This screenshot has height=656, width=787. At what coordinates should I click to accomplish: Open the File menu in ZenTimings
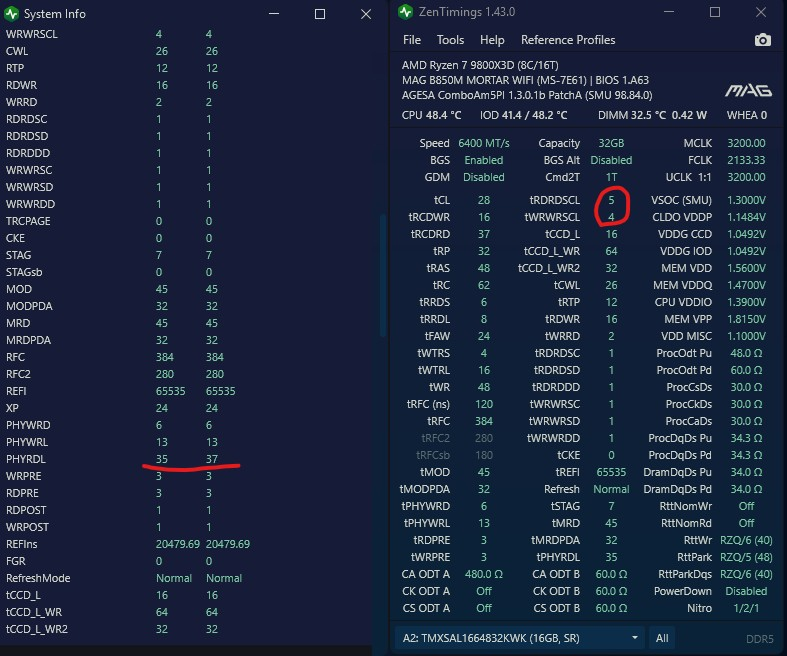[412, 40]
